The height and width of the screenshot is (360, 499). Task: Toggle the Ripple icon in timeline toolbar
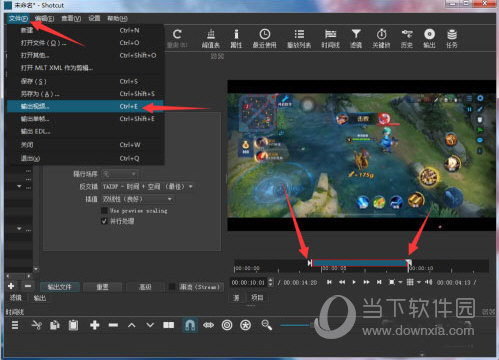pyautogui.click(x=208, y=325)
